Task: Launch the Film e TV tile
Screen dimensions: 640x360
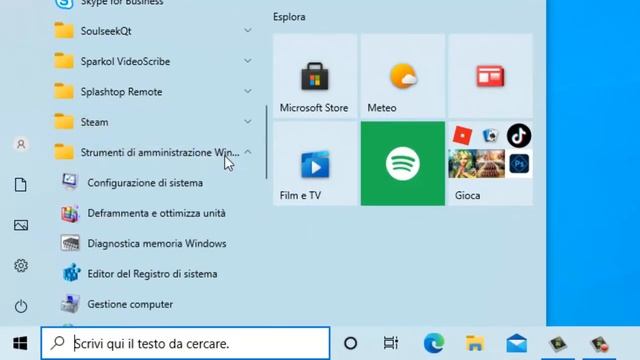Action: [315, 163]
